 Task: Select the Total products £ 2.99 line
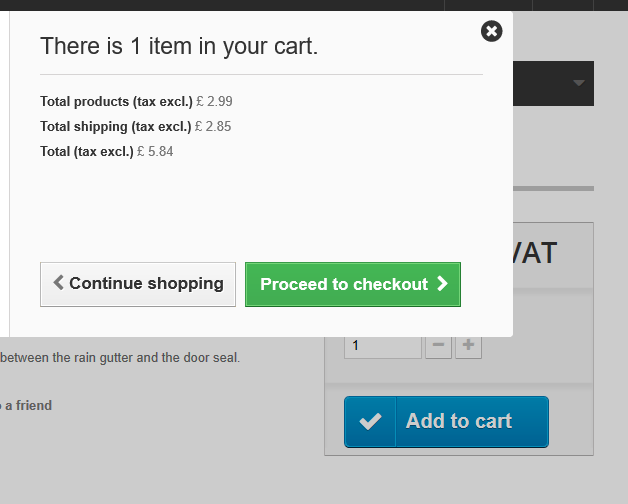tap(136, 101)
